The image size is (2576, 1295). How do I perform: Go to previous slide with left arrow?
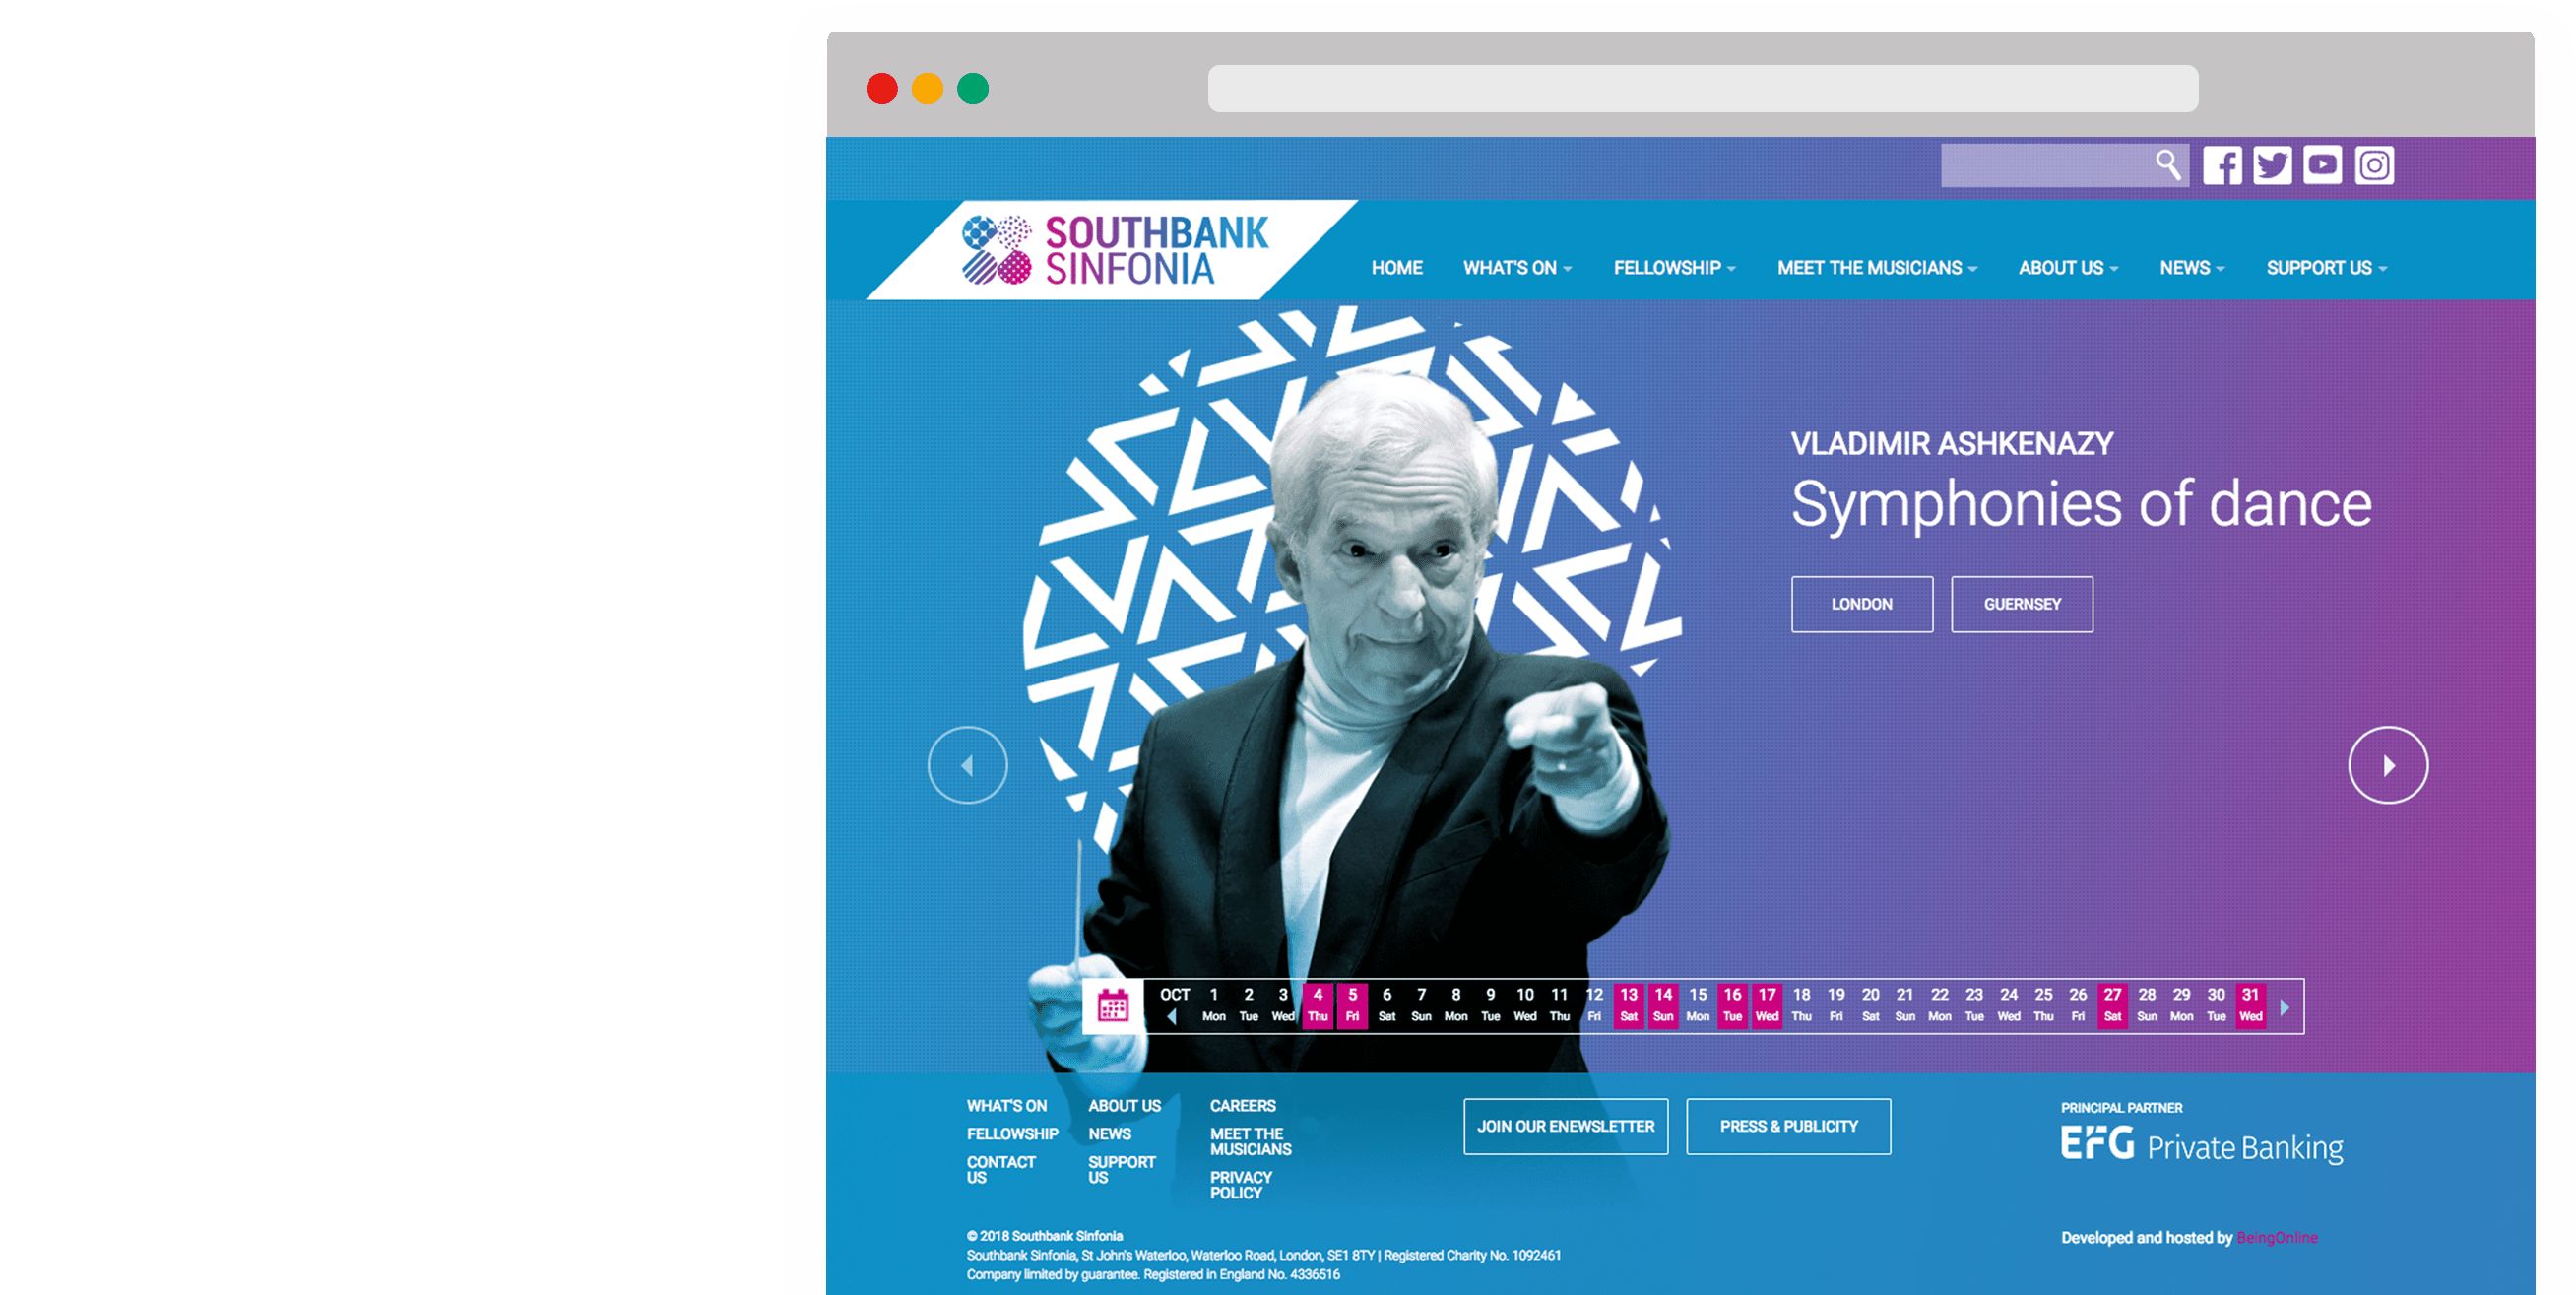[x=967, y=765]
